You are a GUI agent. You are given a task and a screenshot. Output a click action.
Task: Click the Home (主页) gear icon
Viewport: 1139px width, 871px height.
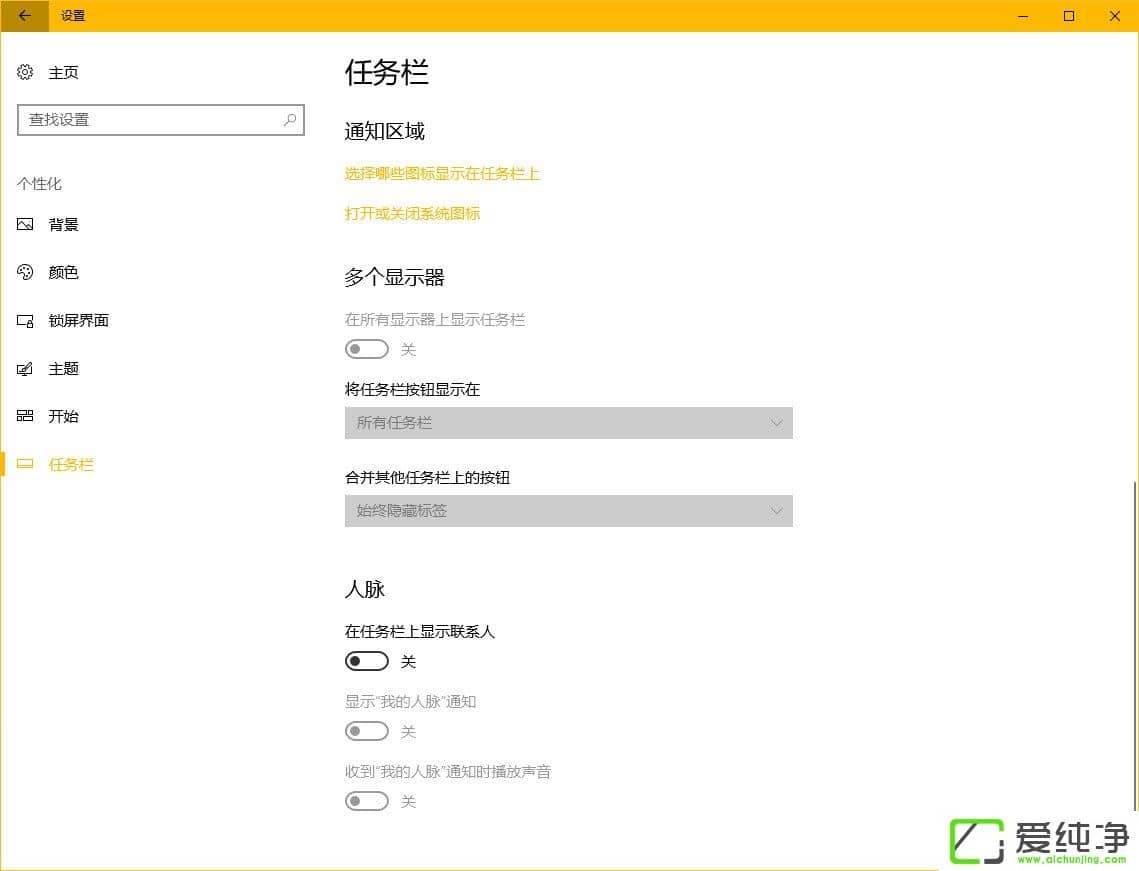[x=24, y=72]
